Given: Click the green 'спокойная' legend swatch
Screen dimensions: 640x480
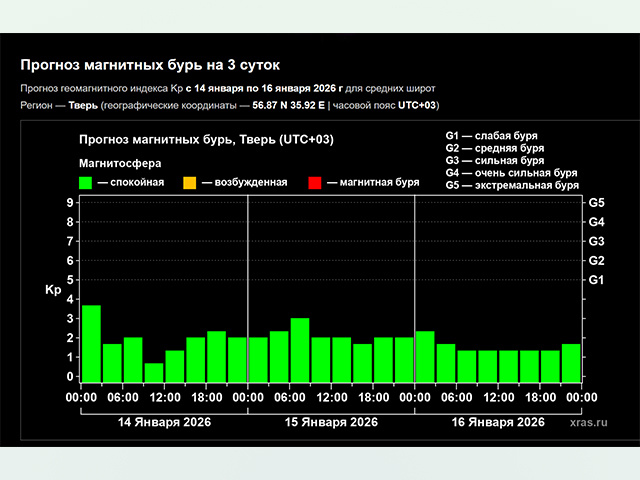Looking at the screenshot, I should 85,183.
